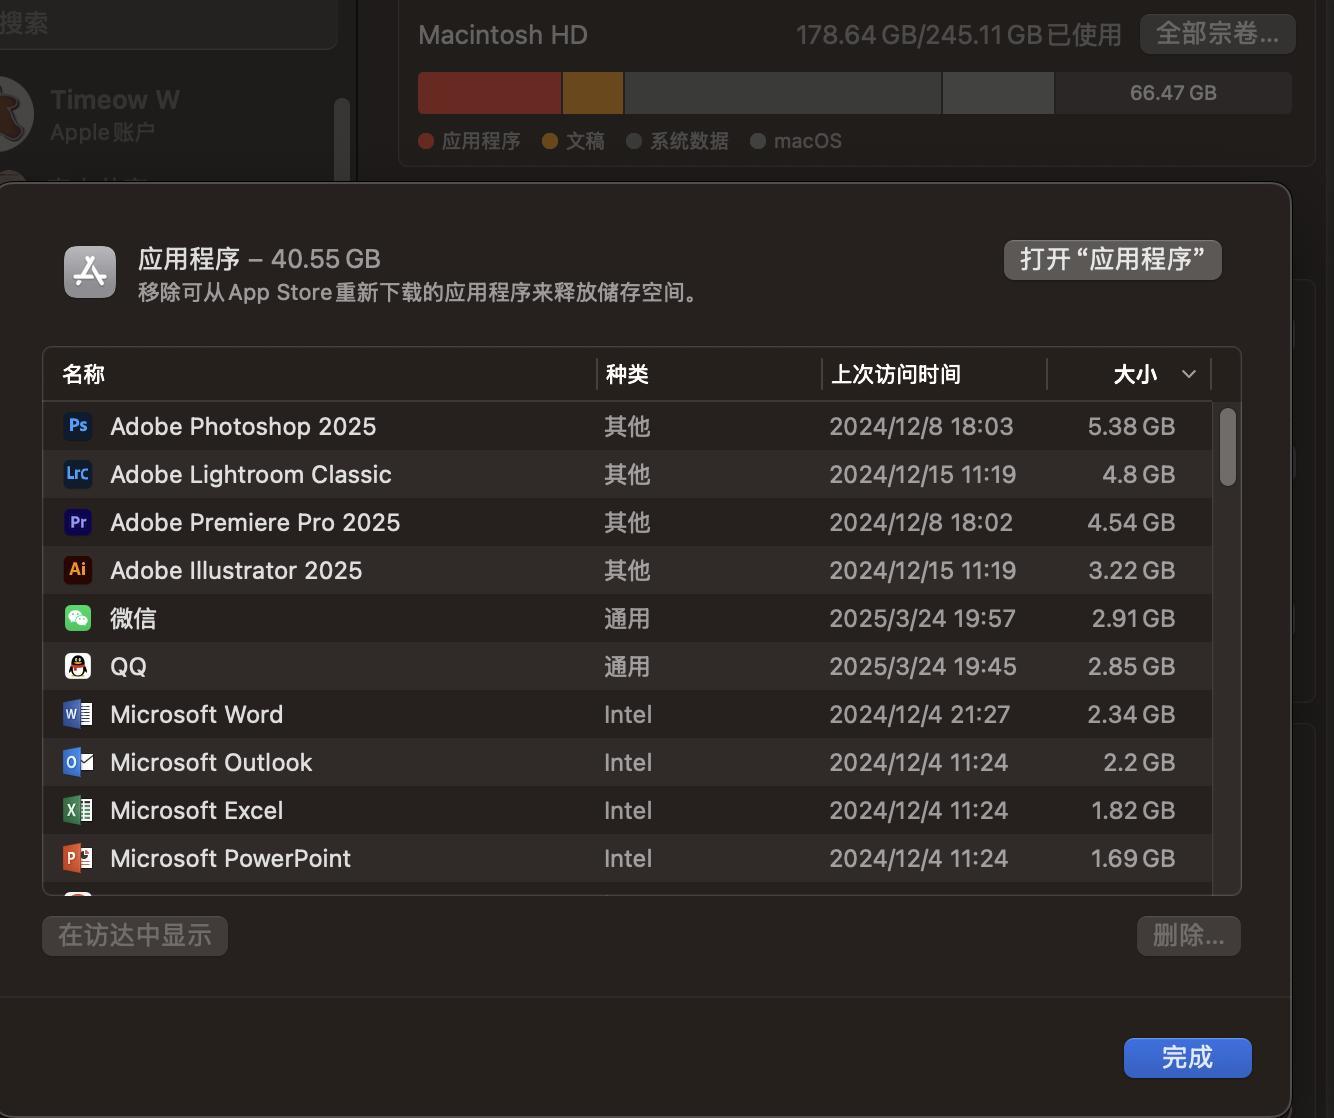The image size is (1334, 1118).
Task: Click the 2.91 GB size value
Action: [x=1133, y=618]
